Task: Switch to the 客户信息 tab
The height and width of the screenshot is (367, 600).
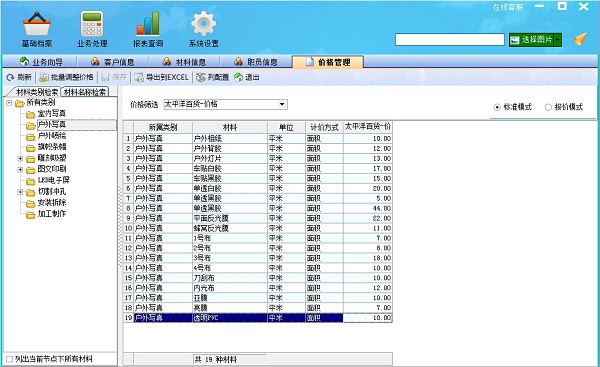Action: 112,62
